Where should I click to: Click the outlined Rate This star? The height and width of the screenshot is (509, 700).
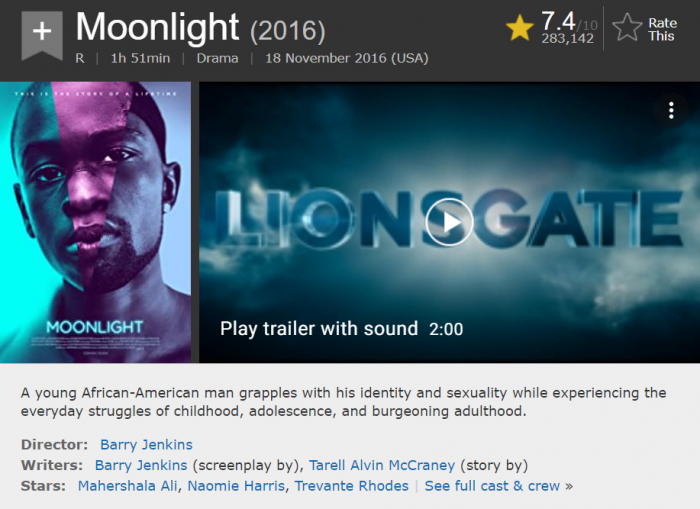(627, 28)
